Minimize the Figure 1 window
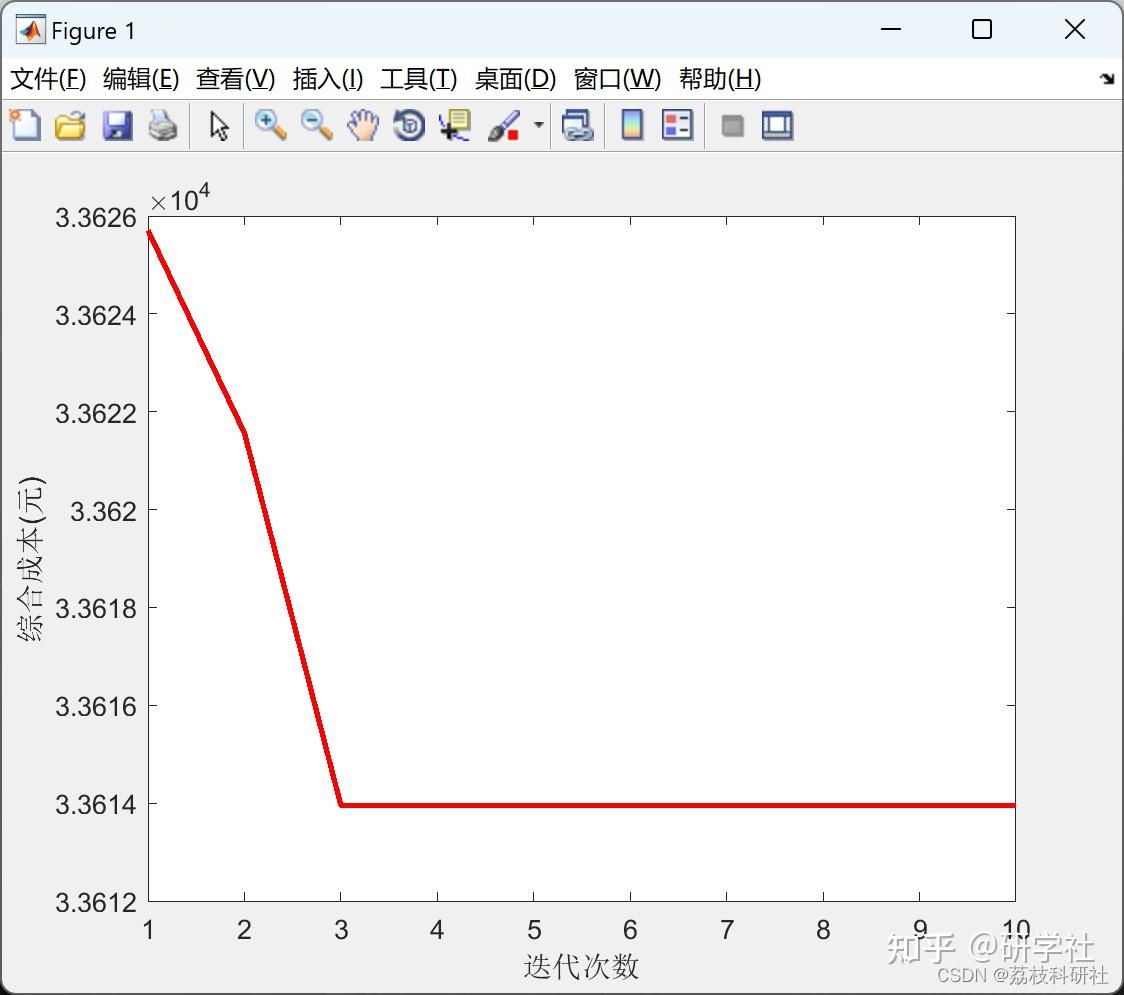The width and height of the screenshot is (1124, 995). [890, 29]
